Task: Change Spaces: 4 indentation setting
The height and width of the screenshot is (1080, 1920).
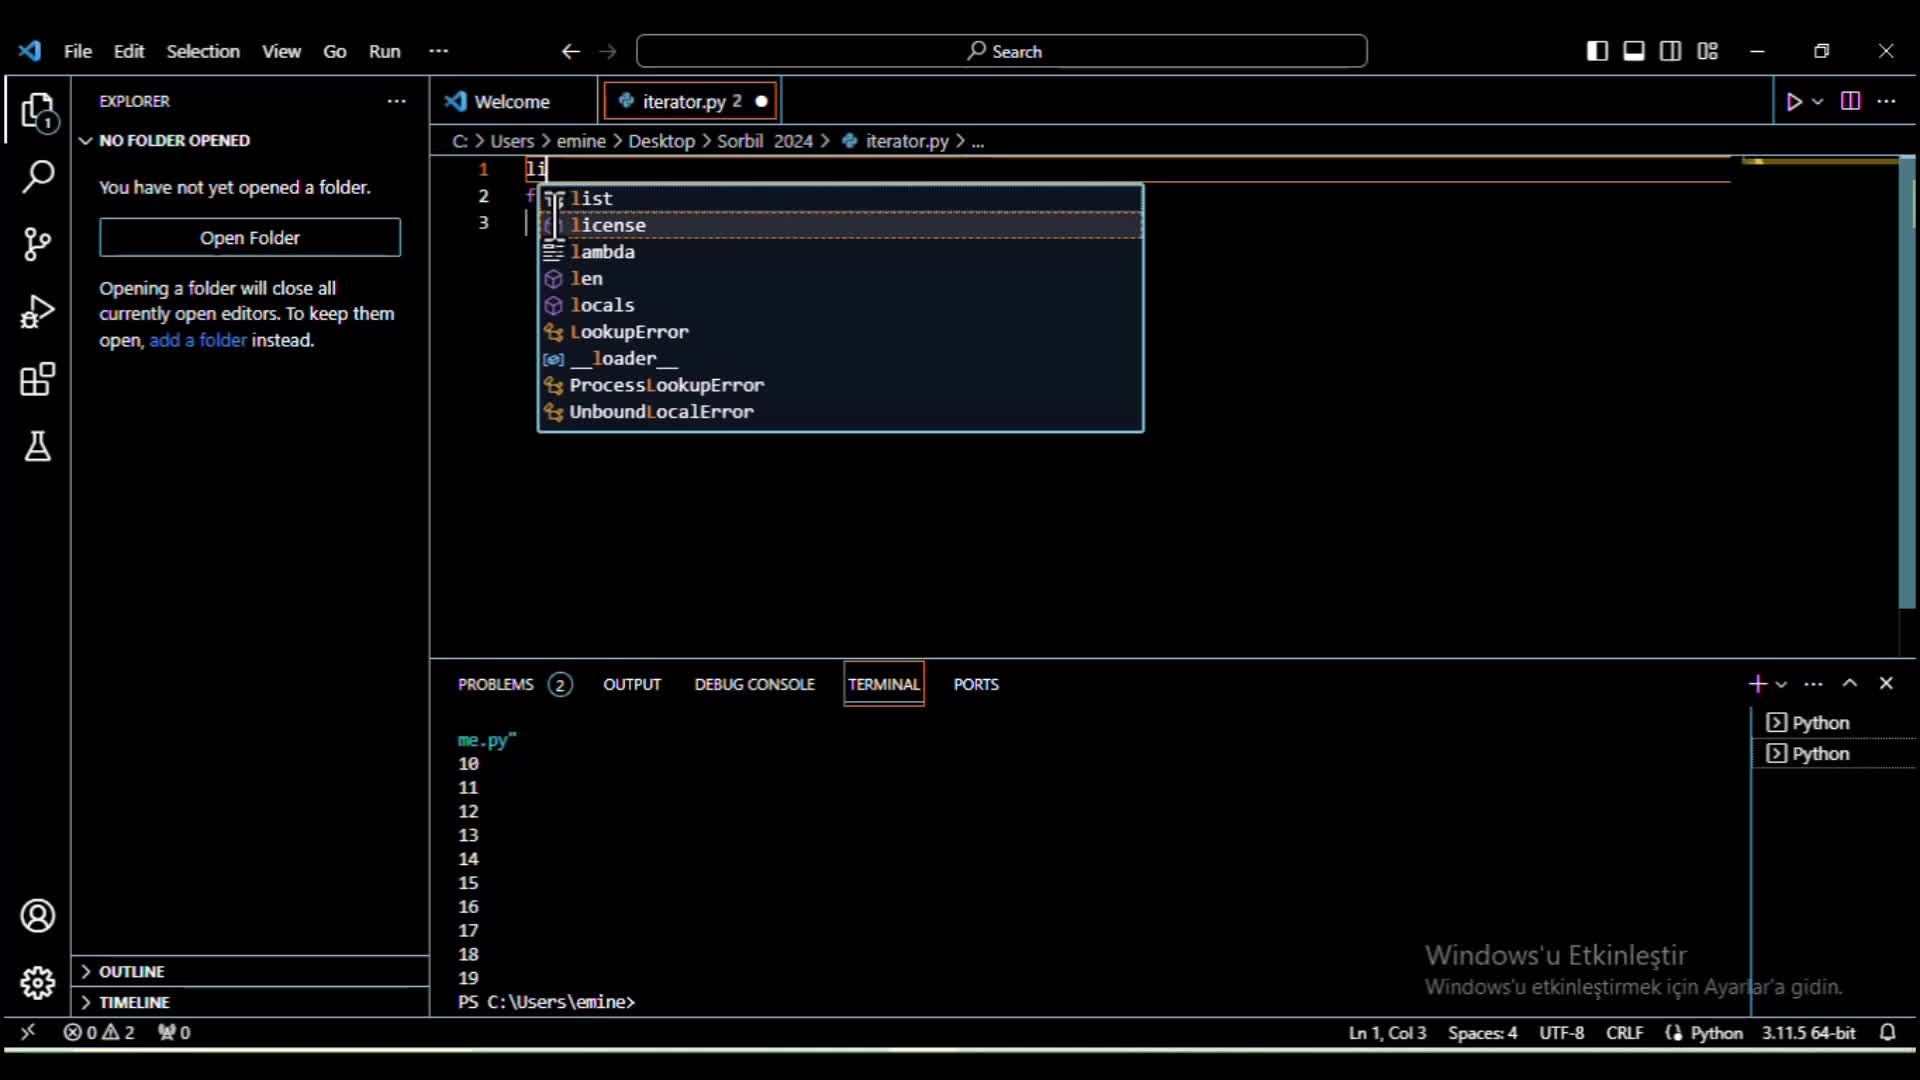Action: click(1482, 1032)
